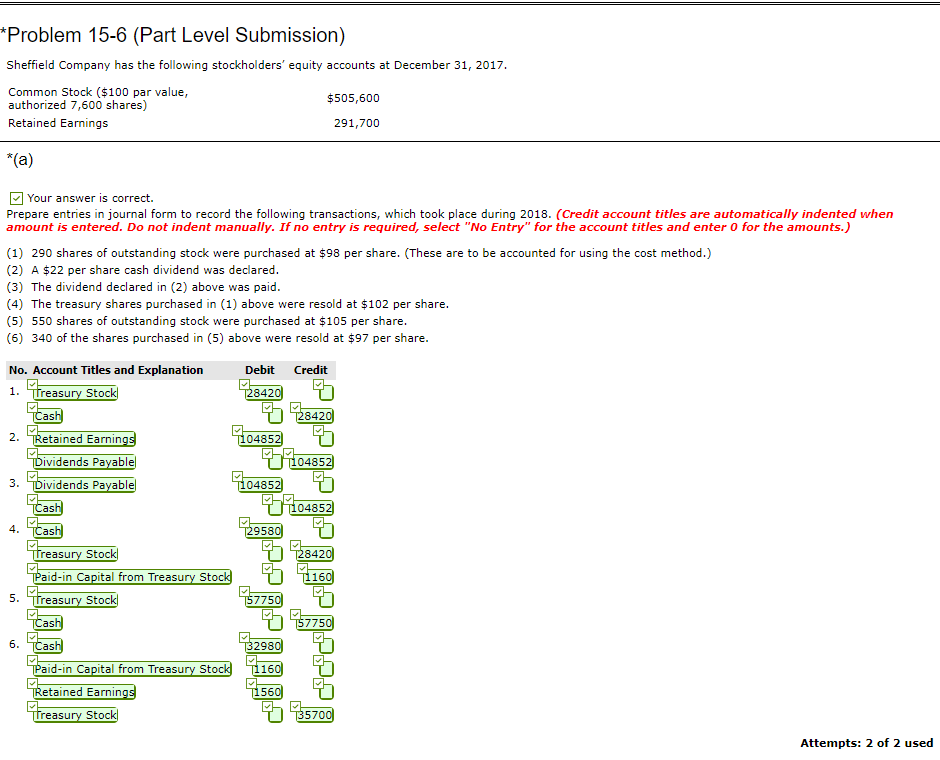Screen dimensions: 940x760
Task: Toggle the 'Your answer is correct' checkbox
Action: (x=15, y=197)
